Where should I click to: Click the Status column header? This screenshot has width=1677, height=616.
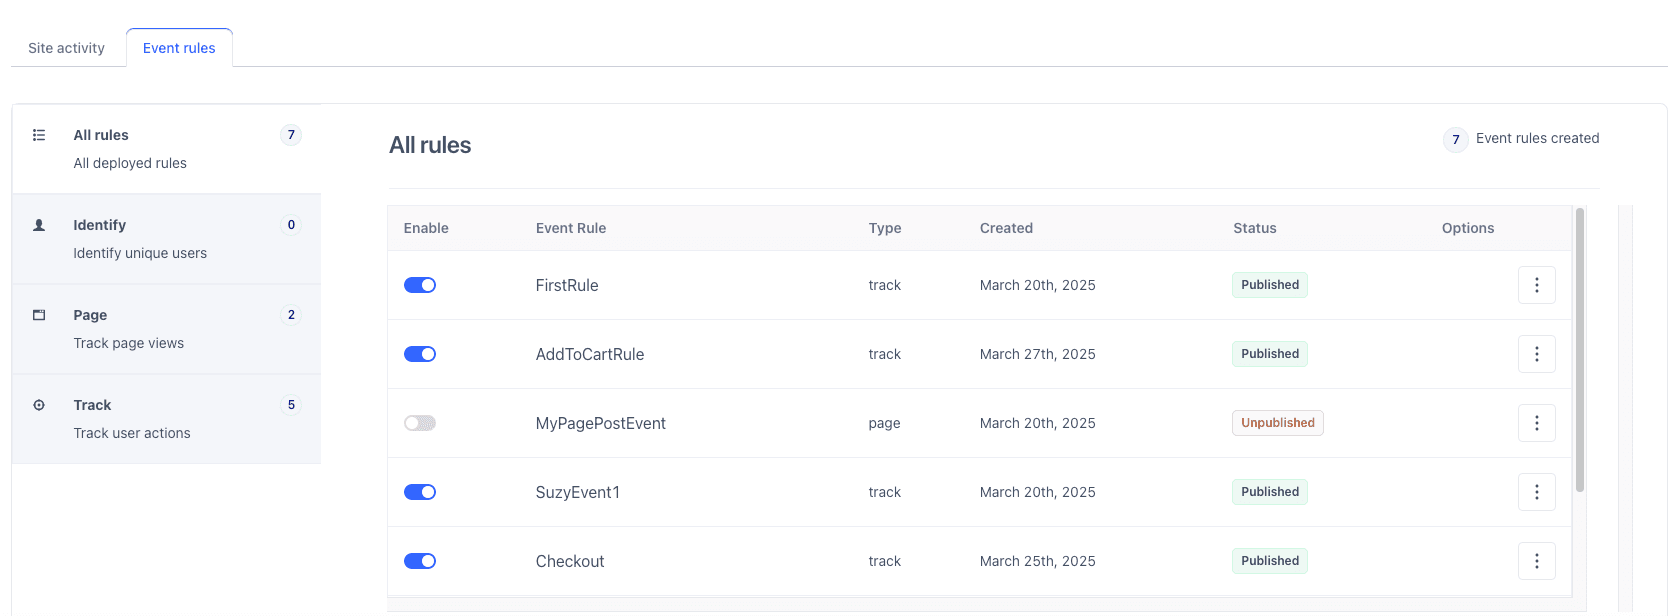1255,228
